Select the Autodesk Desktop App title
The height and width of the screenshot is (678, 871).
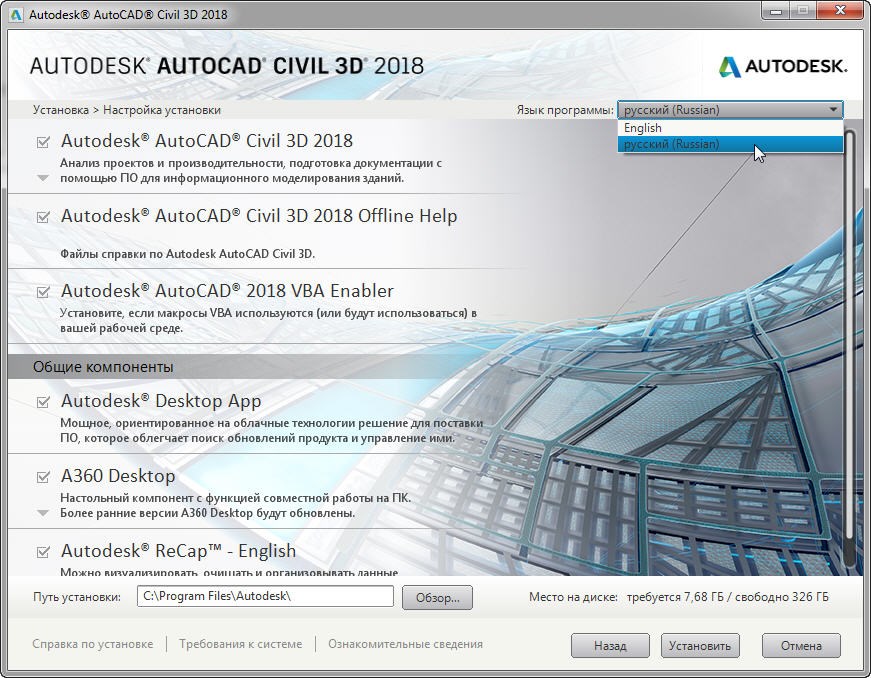click(161, 401)
